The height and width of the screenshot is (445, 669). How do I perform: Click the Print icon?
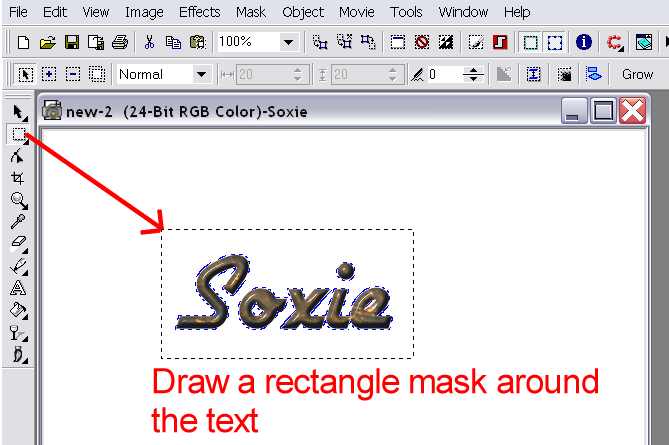[x=120, y=43]
